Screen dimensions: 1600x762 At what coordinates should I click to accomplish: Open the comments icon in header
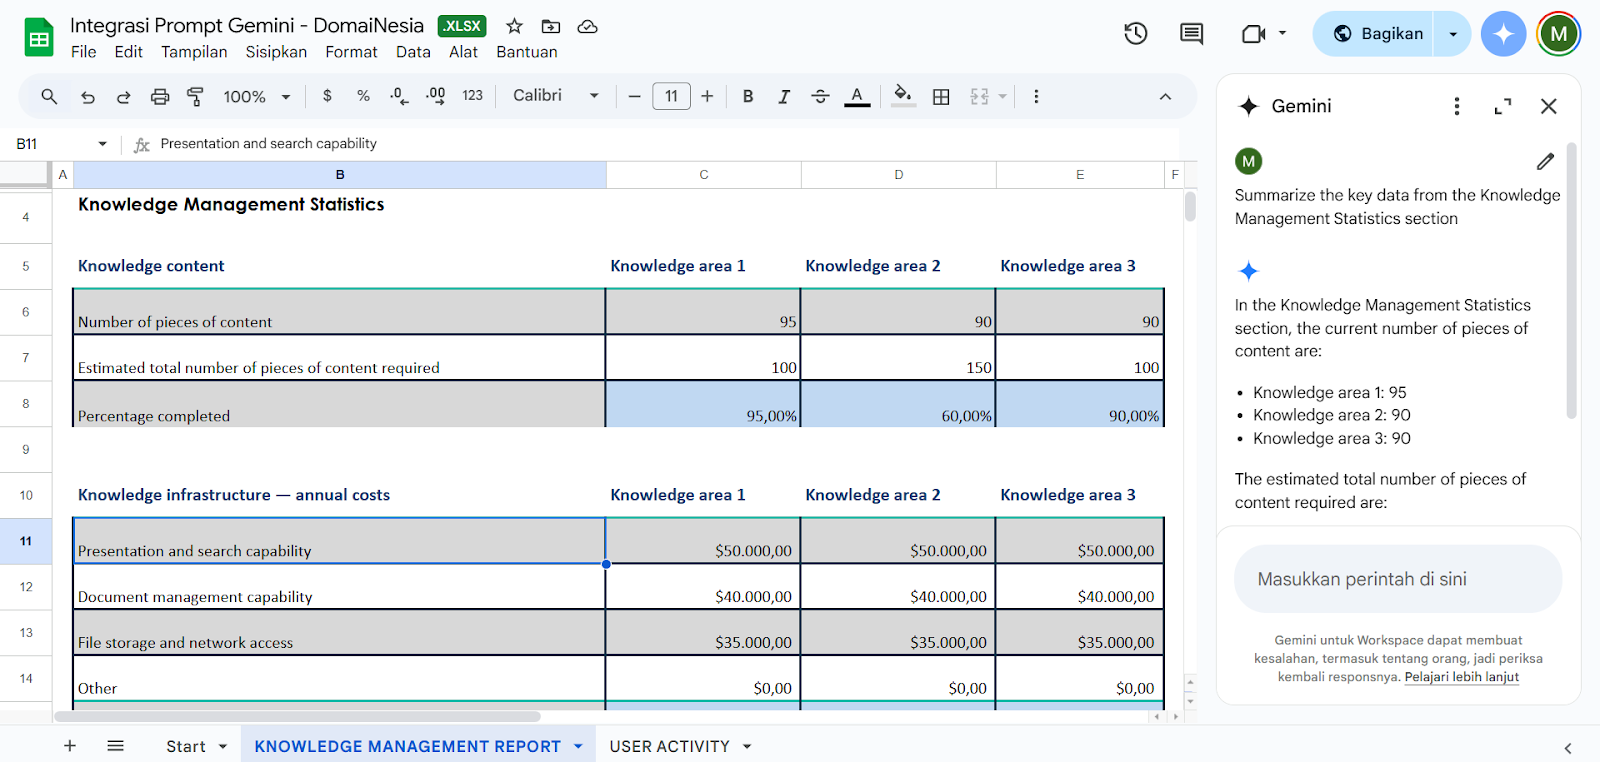(x=1191, y=34)
